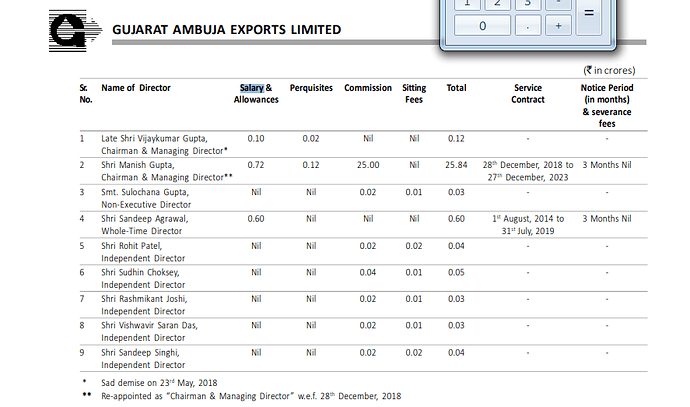Viewport: 690px width, 407px height.
Task: Click the 0 key on the calculator
Action: pos(482,26)
